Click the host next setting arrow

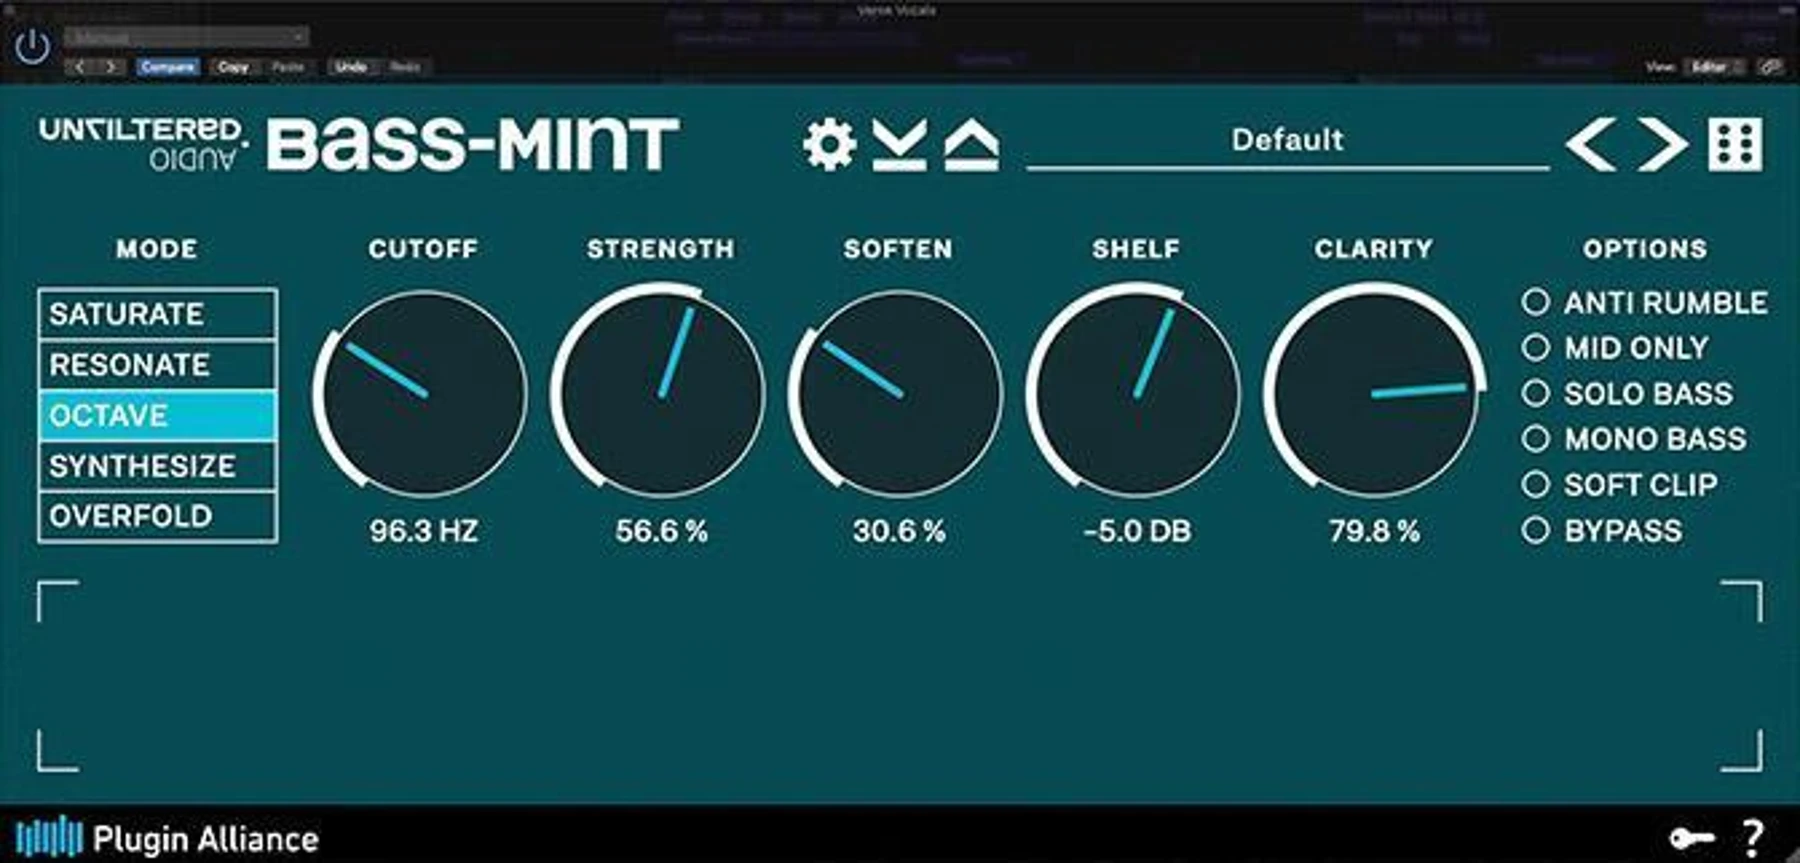tap(111, 67)
